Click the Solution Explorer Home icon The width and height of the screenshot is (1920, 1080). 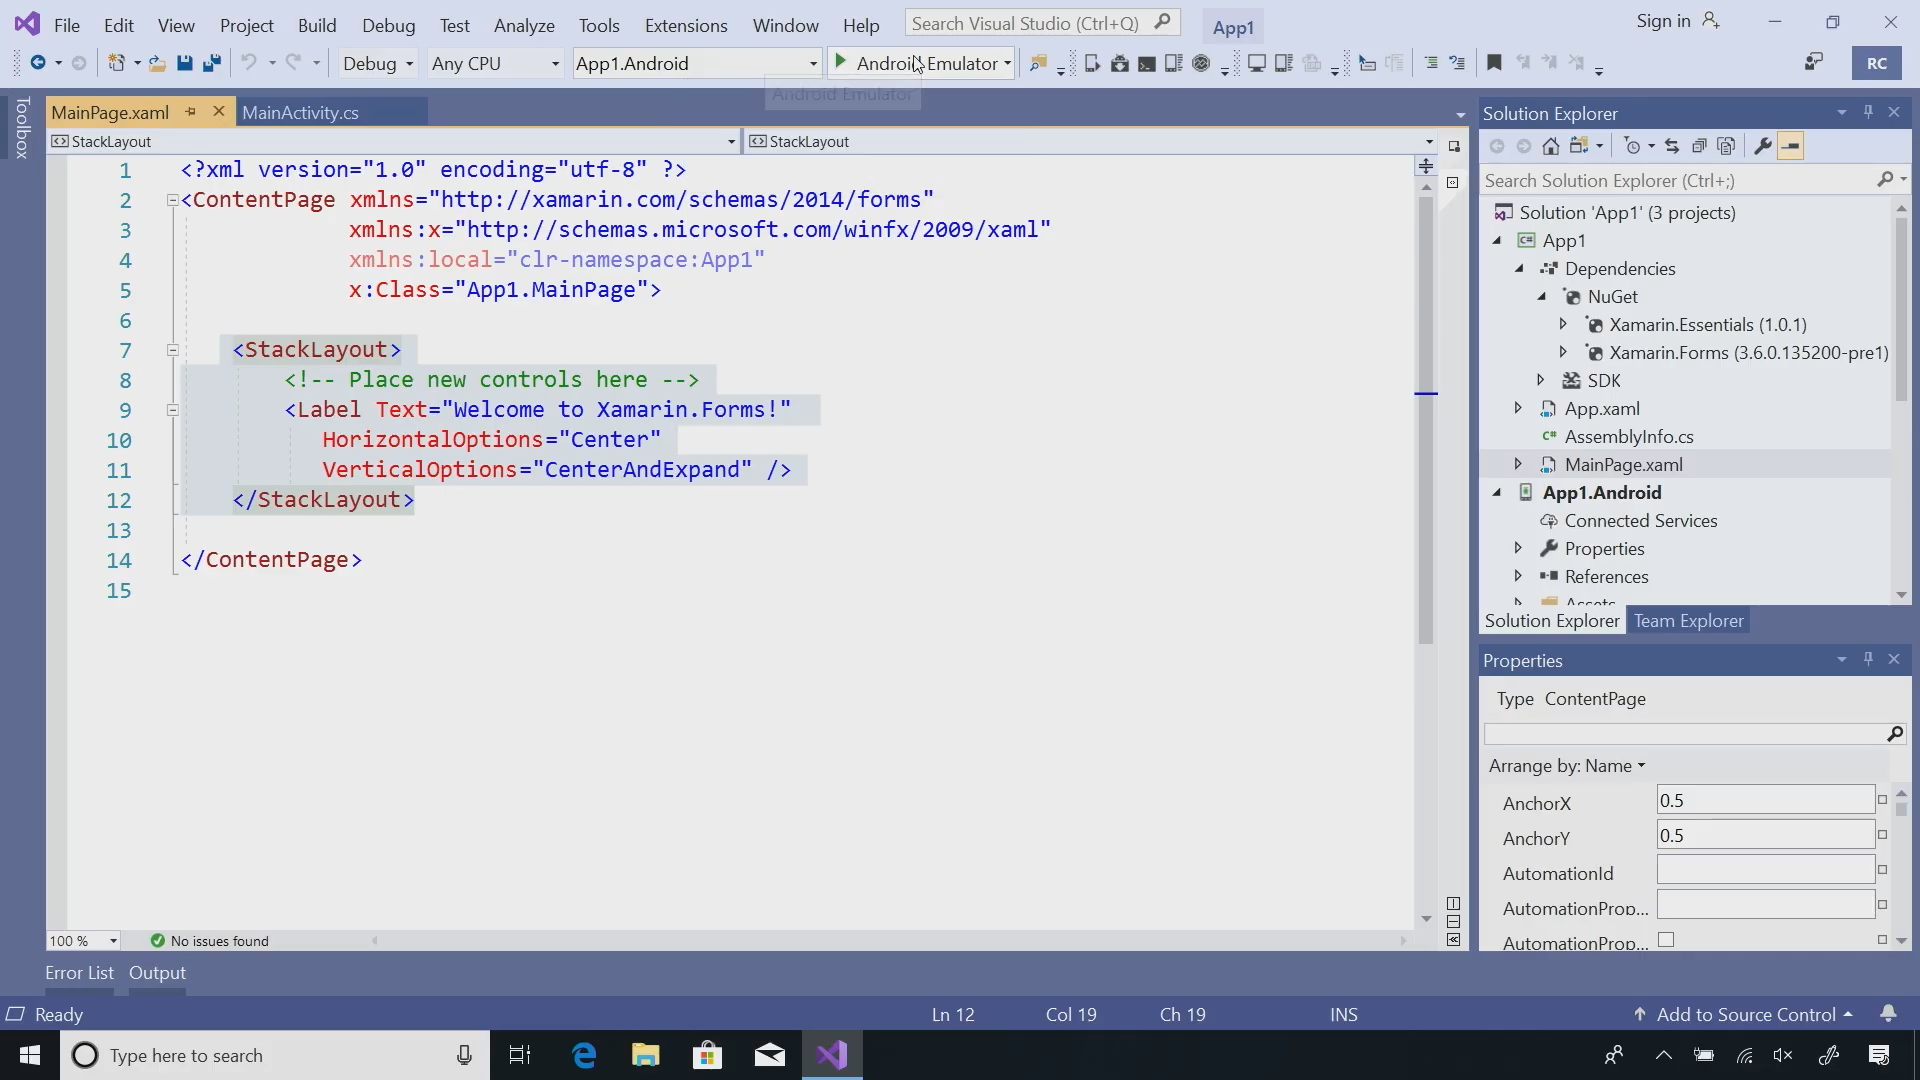(1550, 147)
